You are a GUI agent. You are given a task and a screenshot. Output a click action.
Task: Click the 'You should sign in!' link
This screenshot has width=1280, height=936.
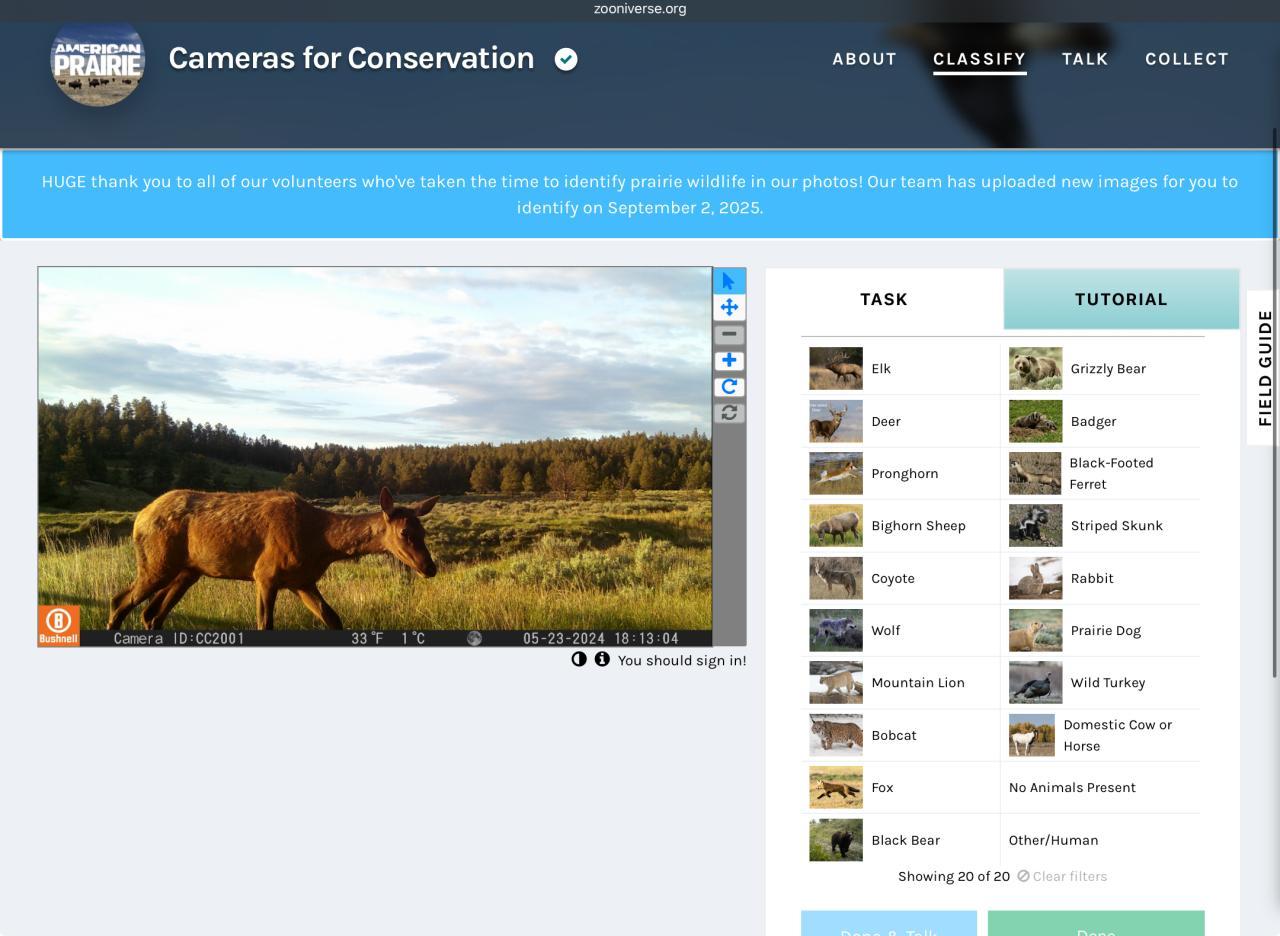[x=682, y=660]
